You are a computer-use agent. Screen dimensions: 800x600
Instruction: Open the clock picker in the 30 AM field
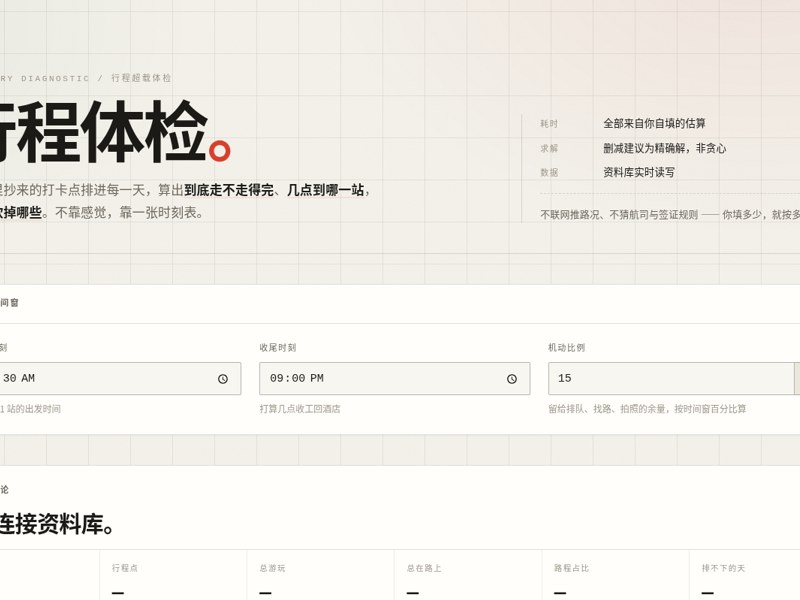(223, 379)
